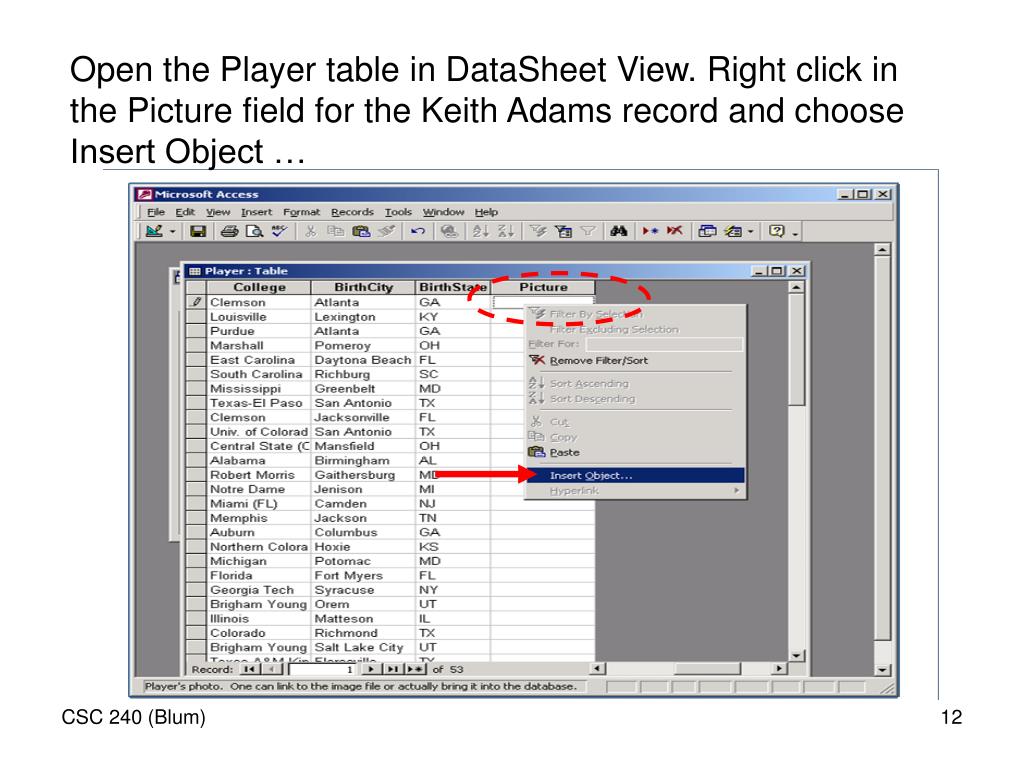Click the Delete Record toolbar icon

pyautogui.click(x=675, y=231)
